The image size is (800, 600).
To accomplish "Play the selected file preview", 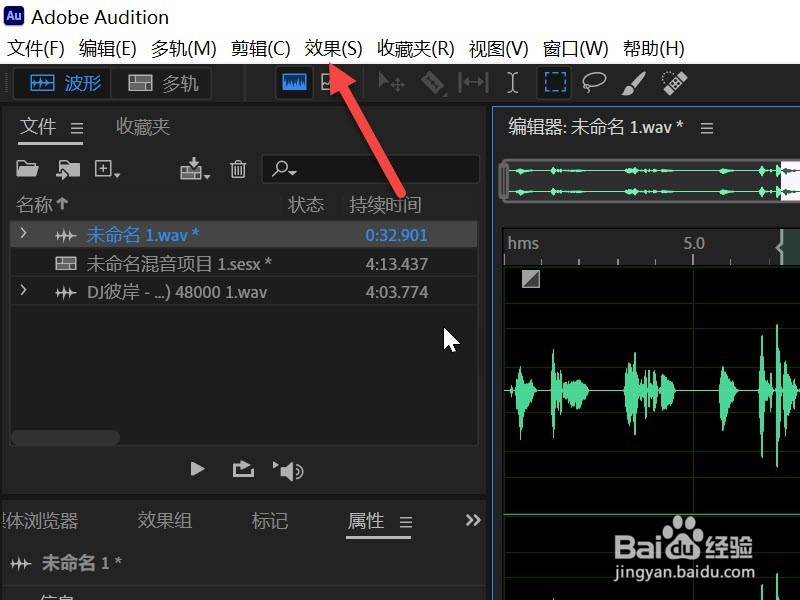I will pos(197,469).
